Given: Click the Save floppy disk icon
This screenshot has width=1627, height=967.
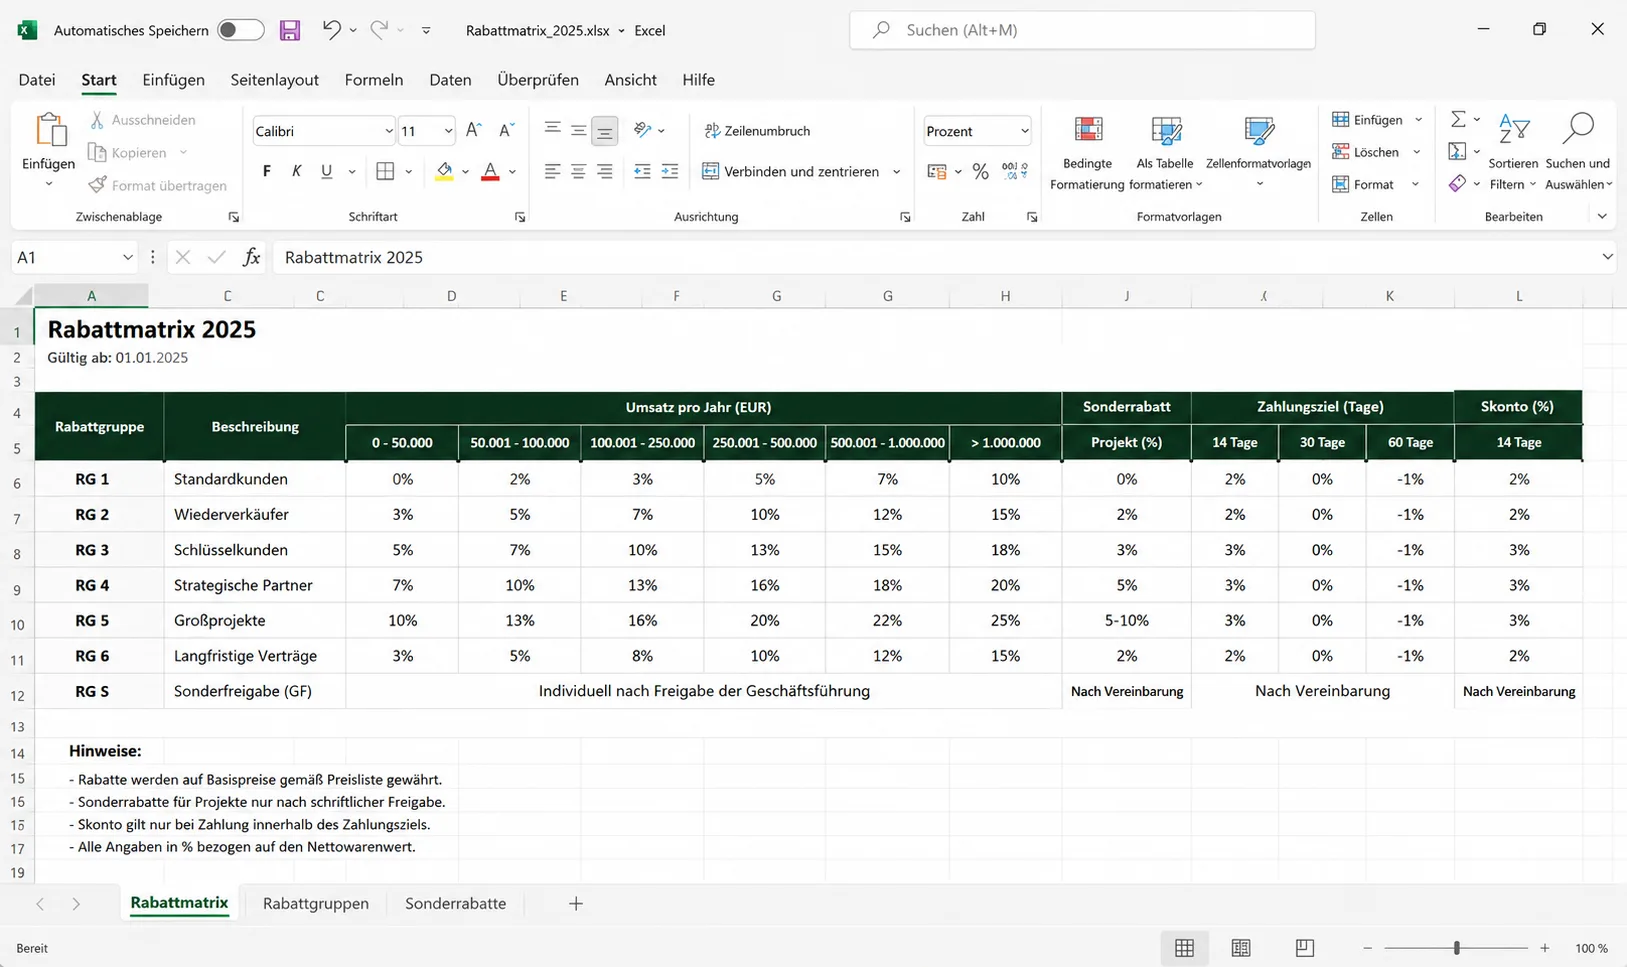Looking at the screenshot, I should (290, 30).
